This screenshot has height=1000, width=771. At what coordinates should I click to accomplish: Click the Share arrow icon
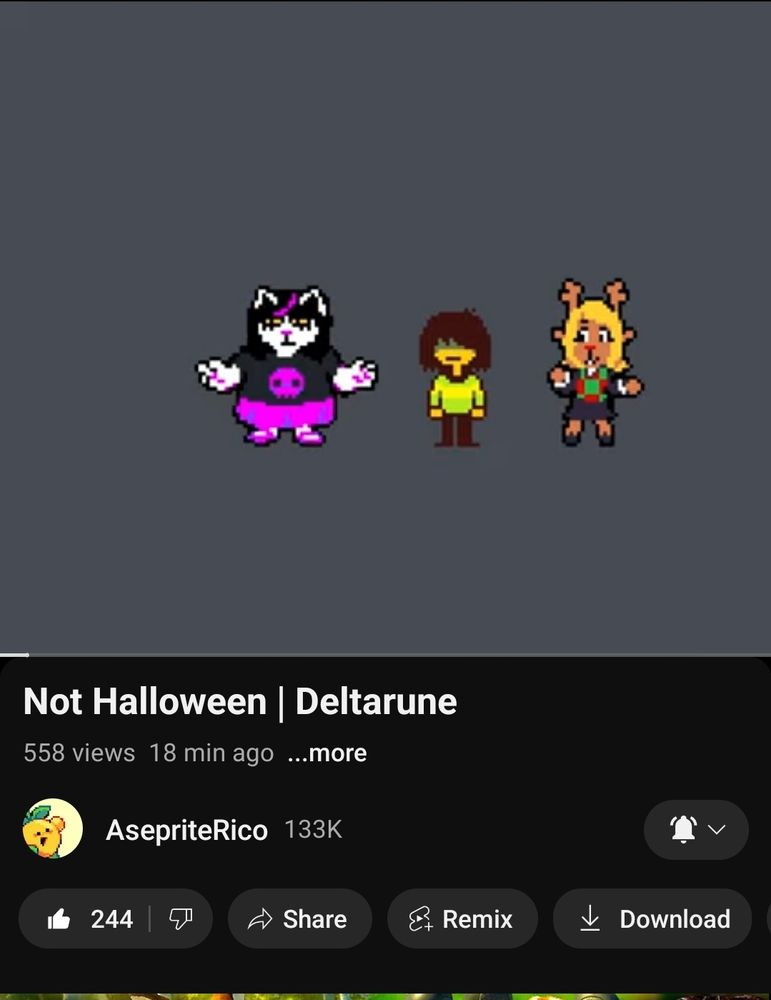(x=260, y=919)
